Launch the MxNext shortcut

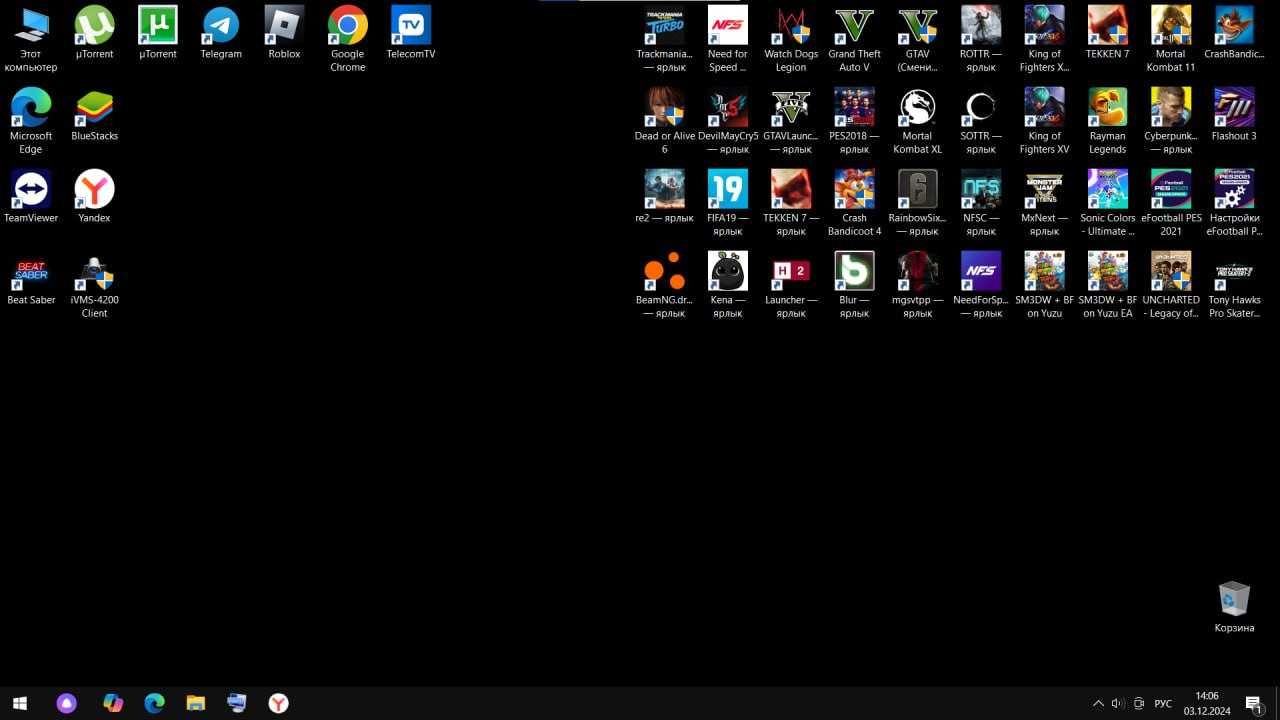click(x=1044, y=204)
